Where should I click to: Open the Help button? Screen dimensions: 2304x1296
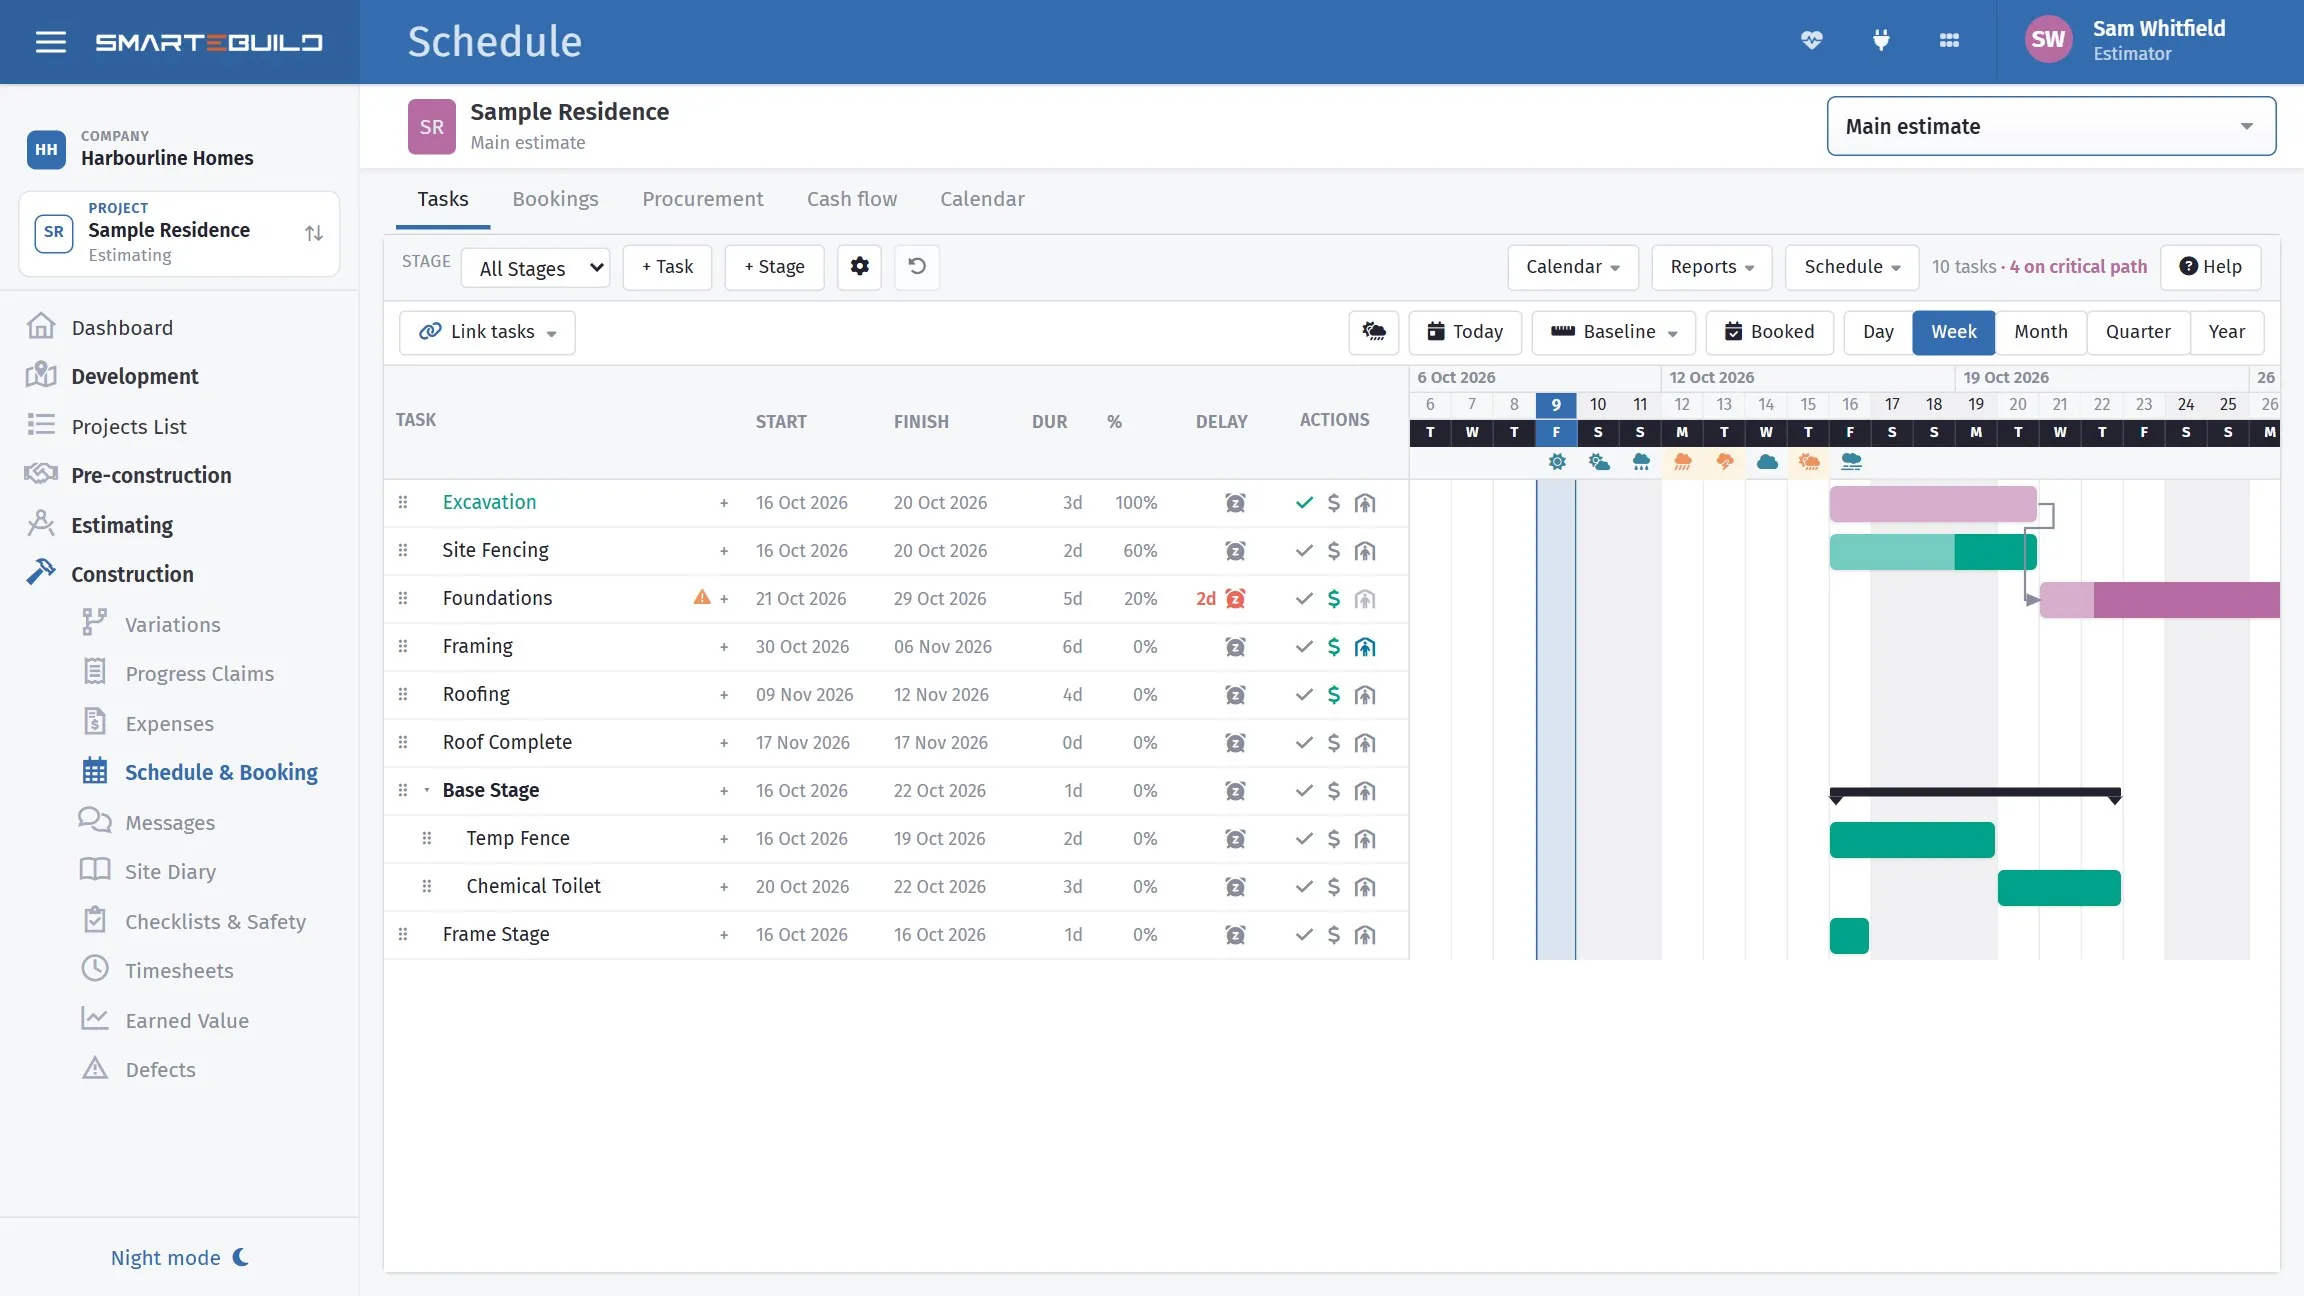(2210, 267)
